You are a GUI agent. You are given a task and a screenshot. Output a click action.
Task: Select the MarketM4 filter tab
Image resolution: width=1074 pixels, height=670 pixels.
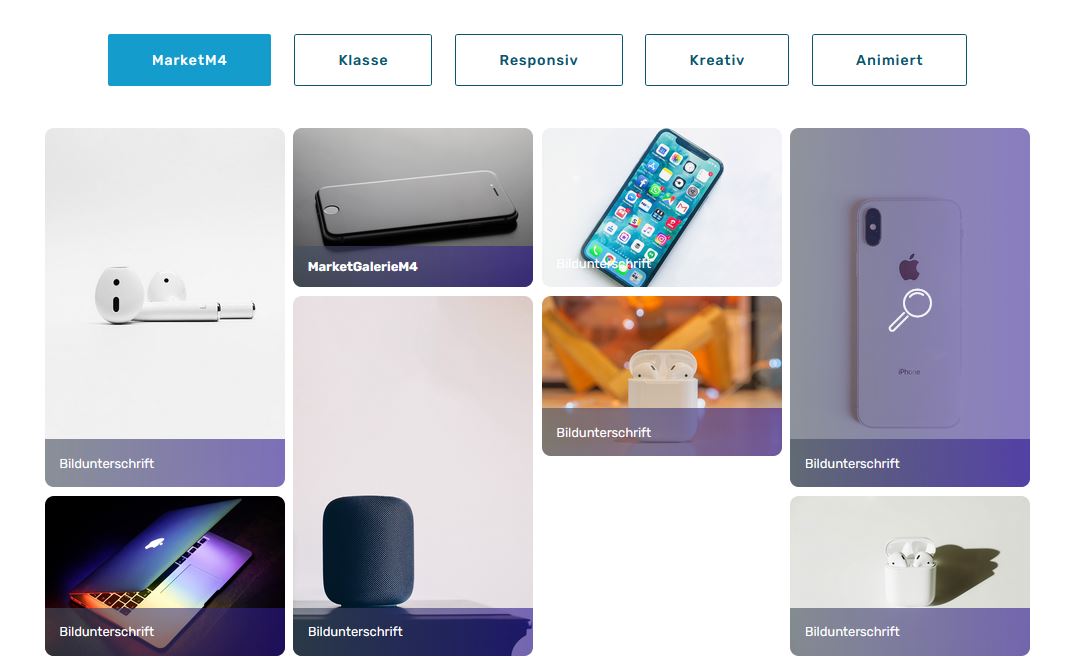(x=189, y=60)
